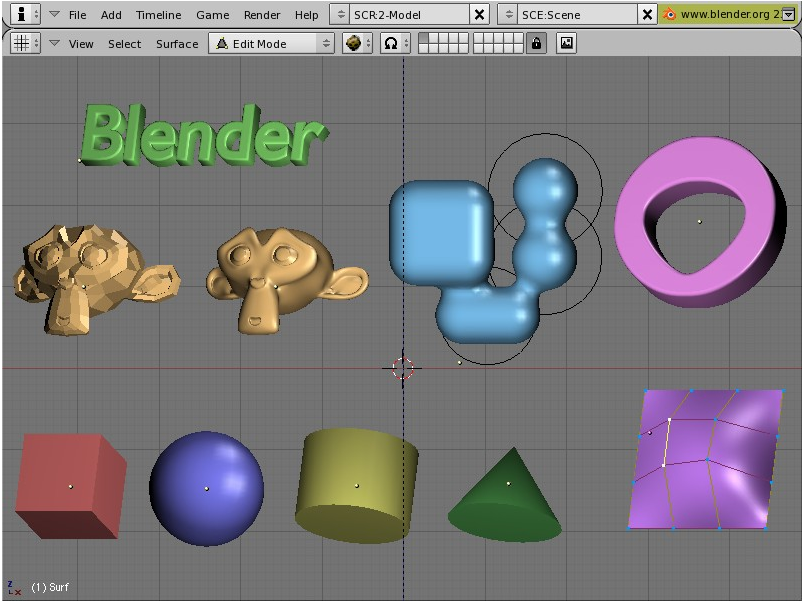This screenshot has height=601, width=803.
Task: Delete the screen with X beside SCR:2-Model
Action: point(479,15)
